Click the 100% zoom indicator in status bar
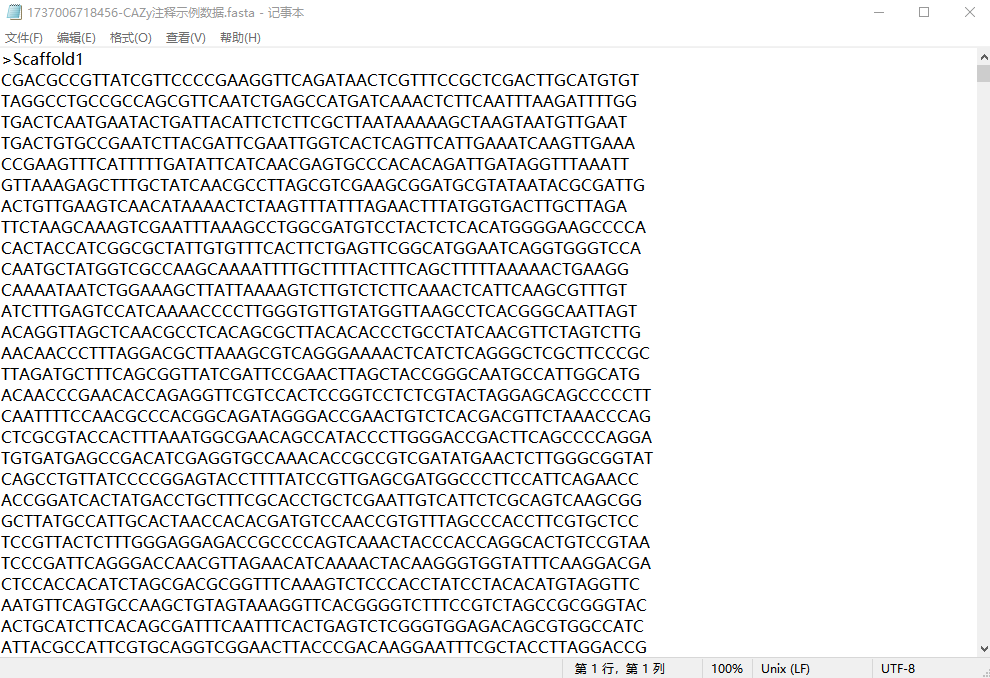 727,669
